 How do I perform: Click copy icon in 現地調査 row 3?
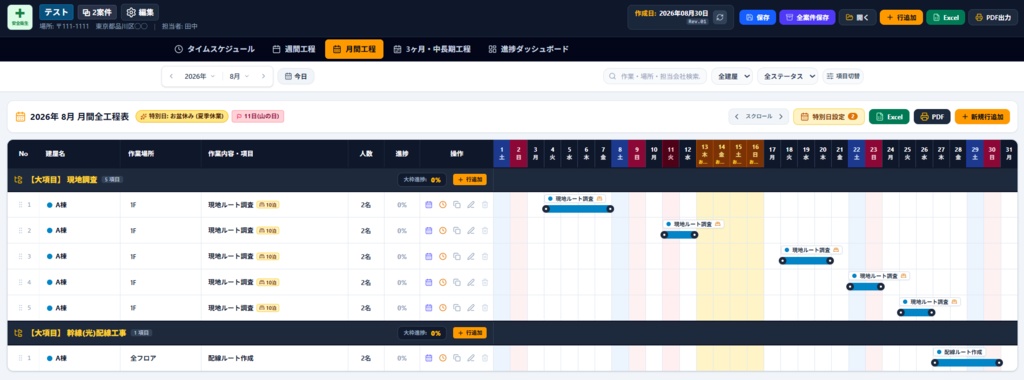click(456, 257)
